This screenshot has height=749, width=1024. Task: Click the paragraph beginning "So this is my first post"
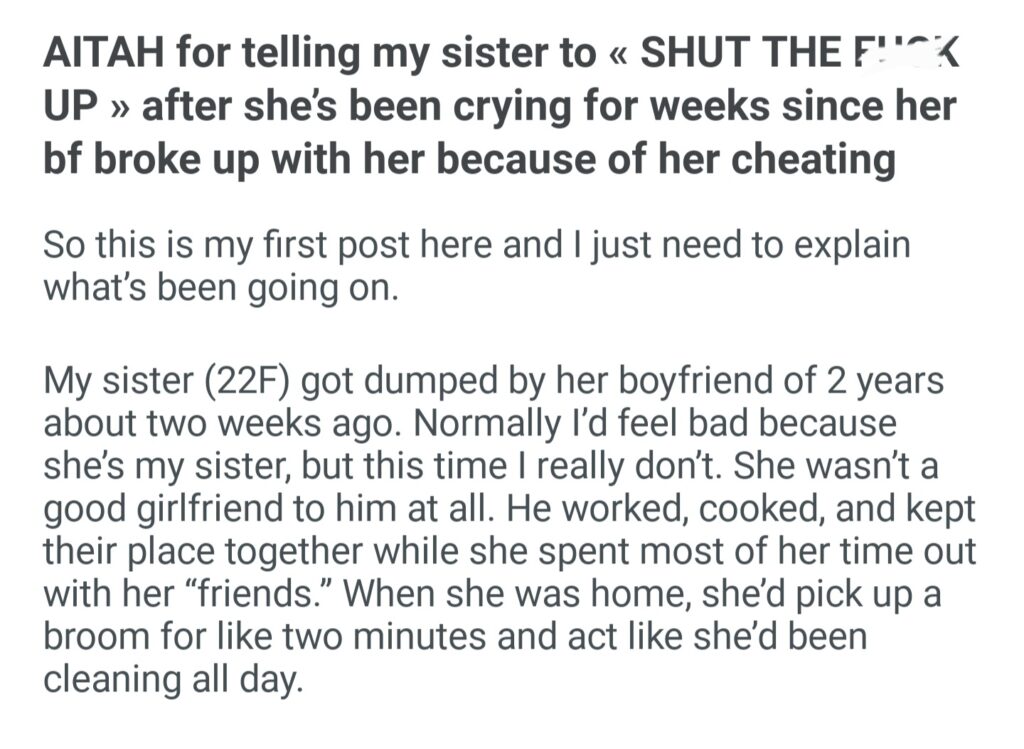click(x=478, y=265)
